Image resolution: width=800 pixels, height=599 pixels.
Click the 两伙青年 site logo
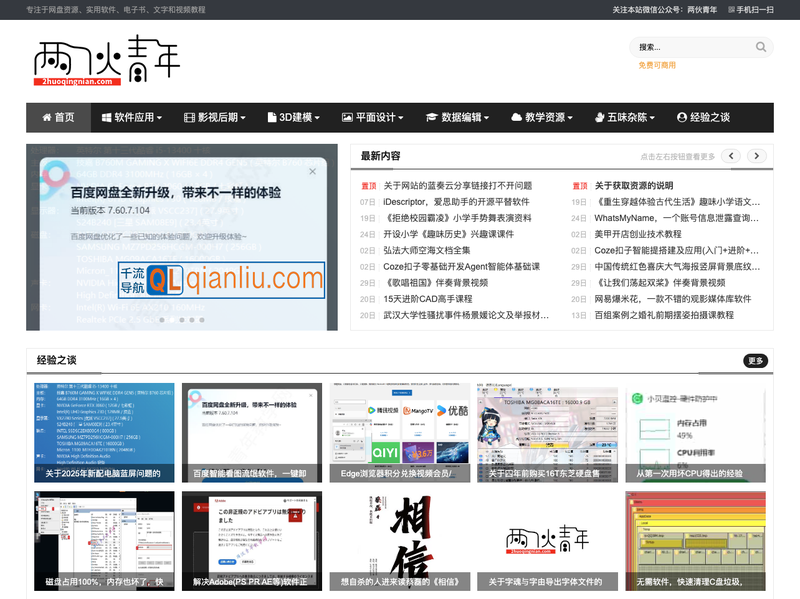pos(107,64)
